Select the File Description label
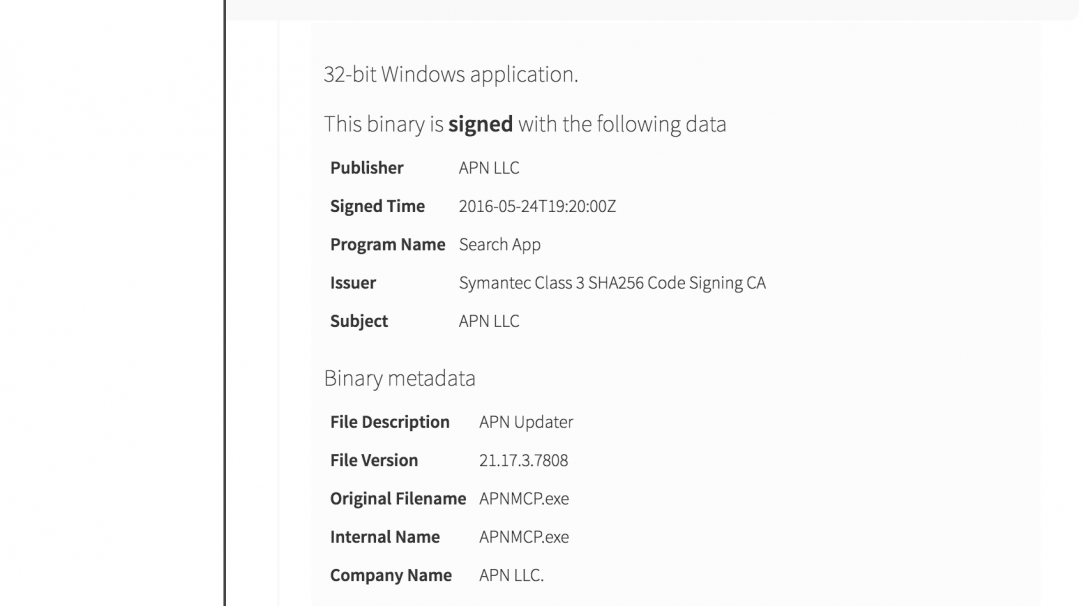 click(x=390, y=422)
